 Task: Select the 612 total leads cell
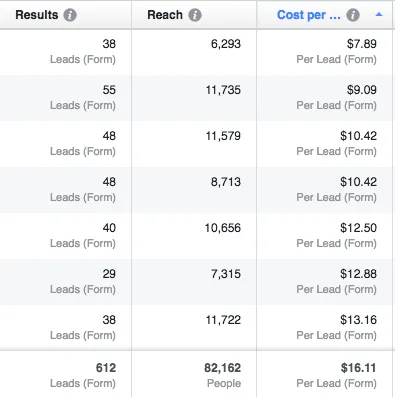tap(66, 375)
